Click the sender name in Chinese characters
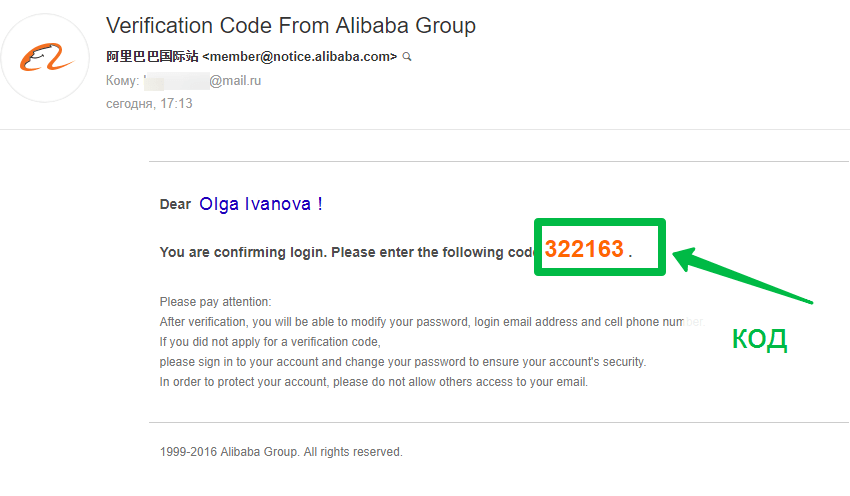Image resolution: width=850 pixels, height=496 pixels. tap(152, 57)
